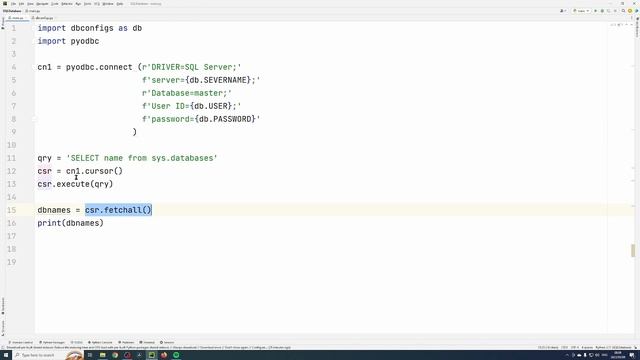Open the Services tool window
The width and height of the screenshot is (640, 360).
point(167,342)
